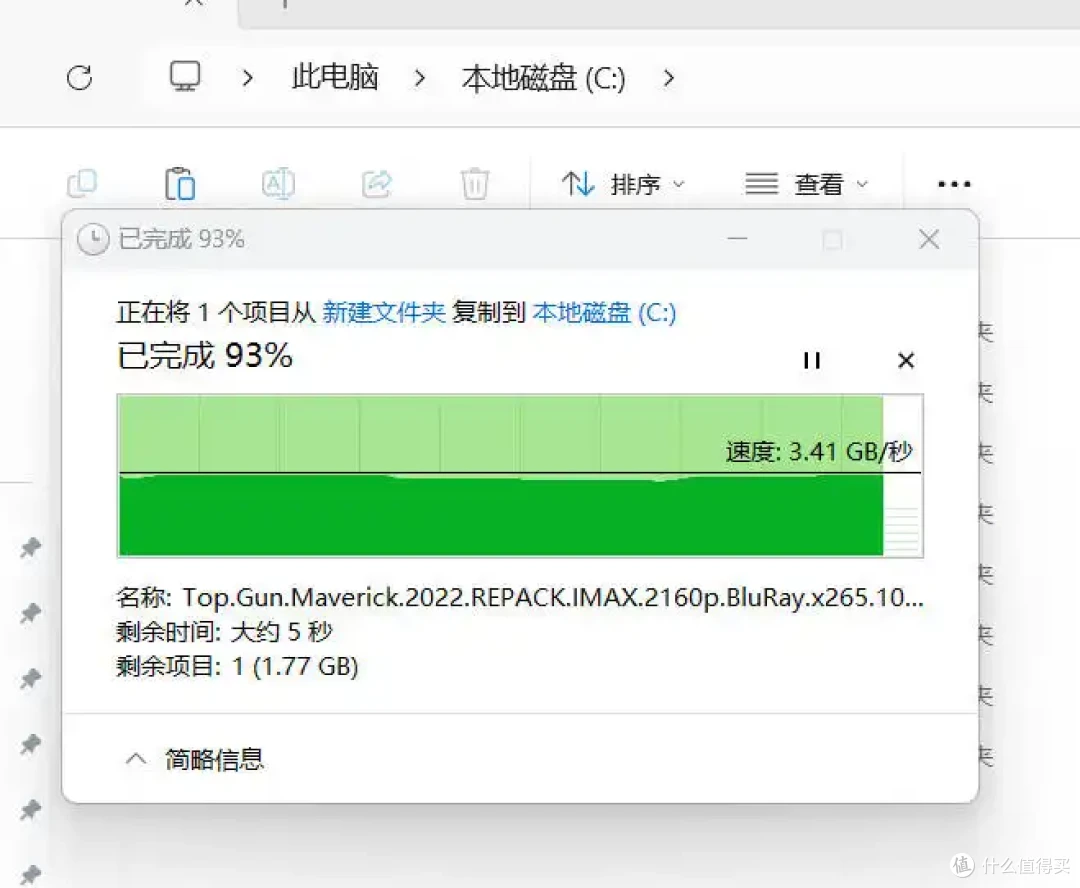The image size is (1080, 888).
Task: Click the copy progress speed graph
Action: tap(520, 475)
